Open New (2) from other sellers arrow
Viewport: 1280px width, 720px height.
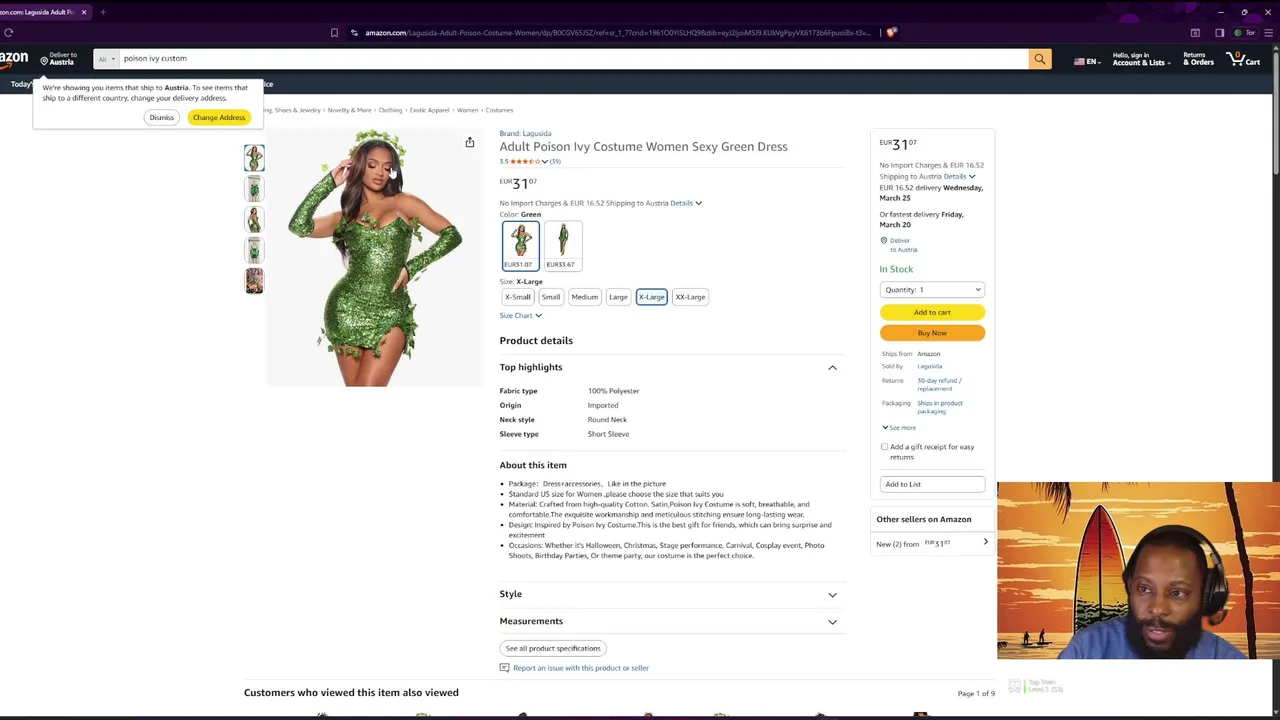pyautogui.click(x=985, y=542)
